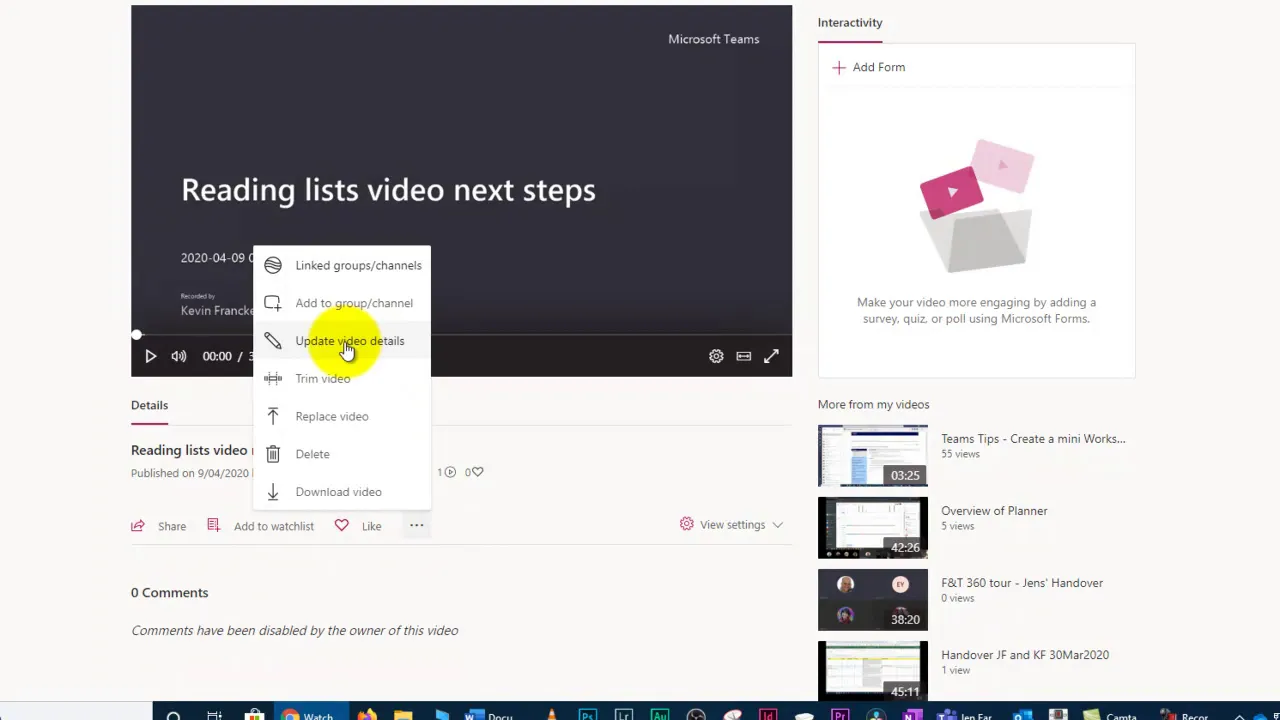The width and height of the screenshot is (1280, 720).
Task: Click Add Form
Action: 868,67
